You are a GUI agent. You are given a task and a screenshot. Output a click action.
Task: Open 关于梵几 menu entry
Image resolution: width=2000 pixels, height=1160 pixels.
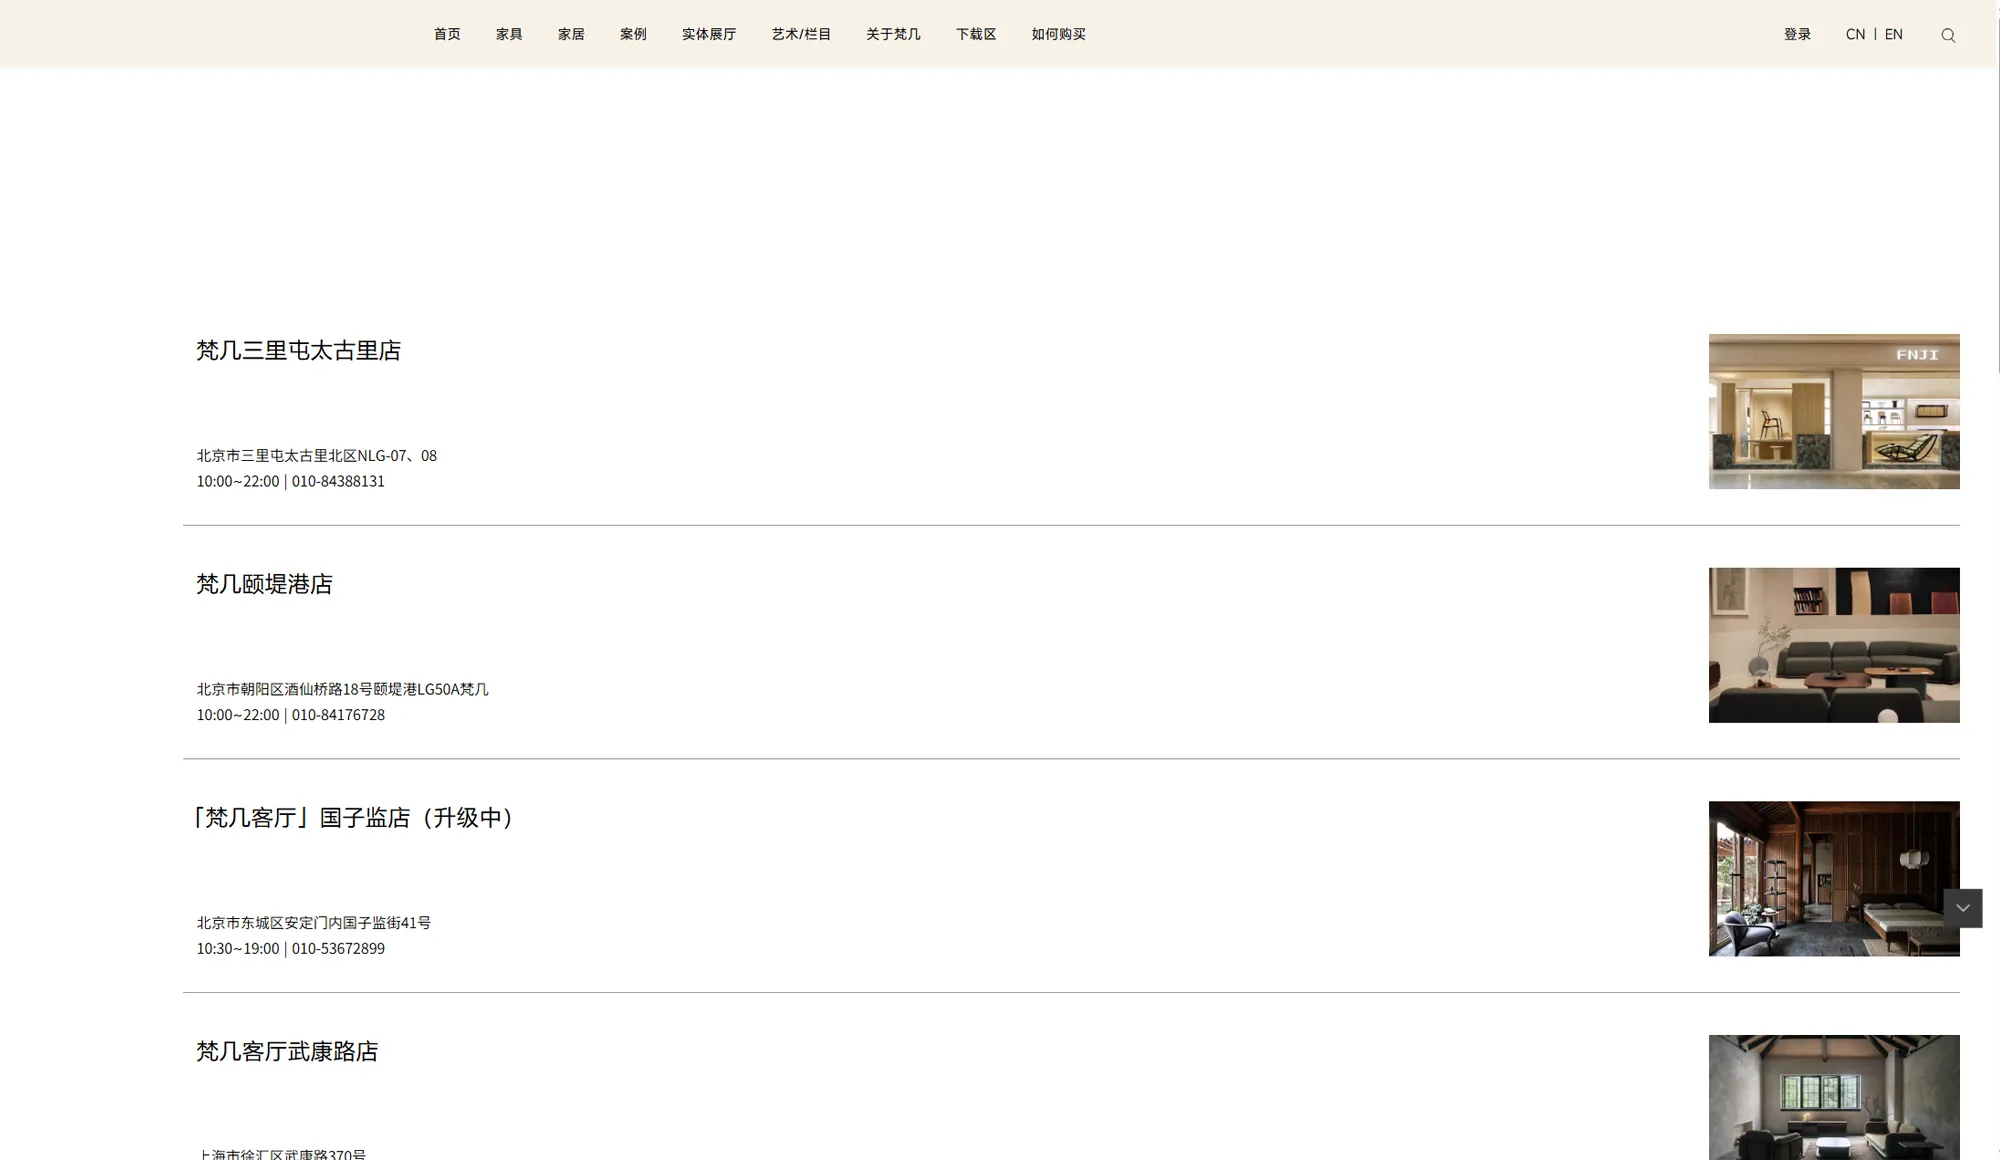[893, 34]
